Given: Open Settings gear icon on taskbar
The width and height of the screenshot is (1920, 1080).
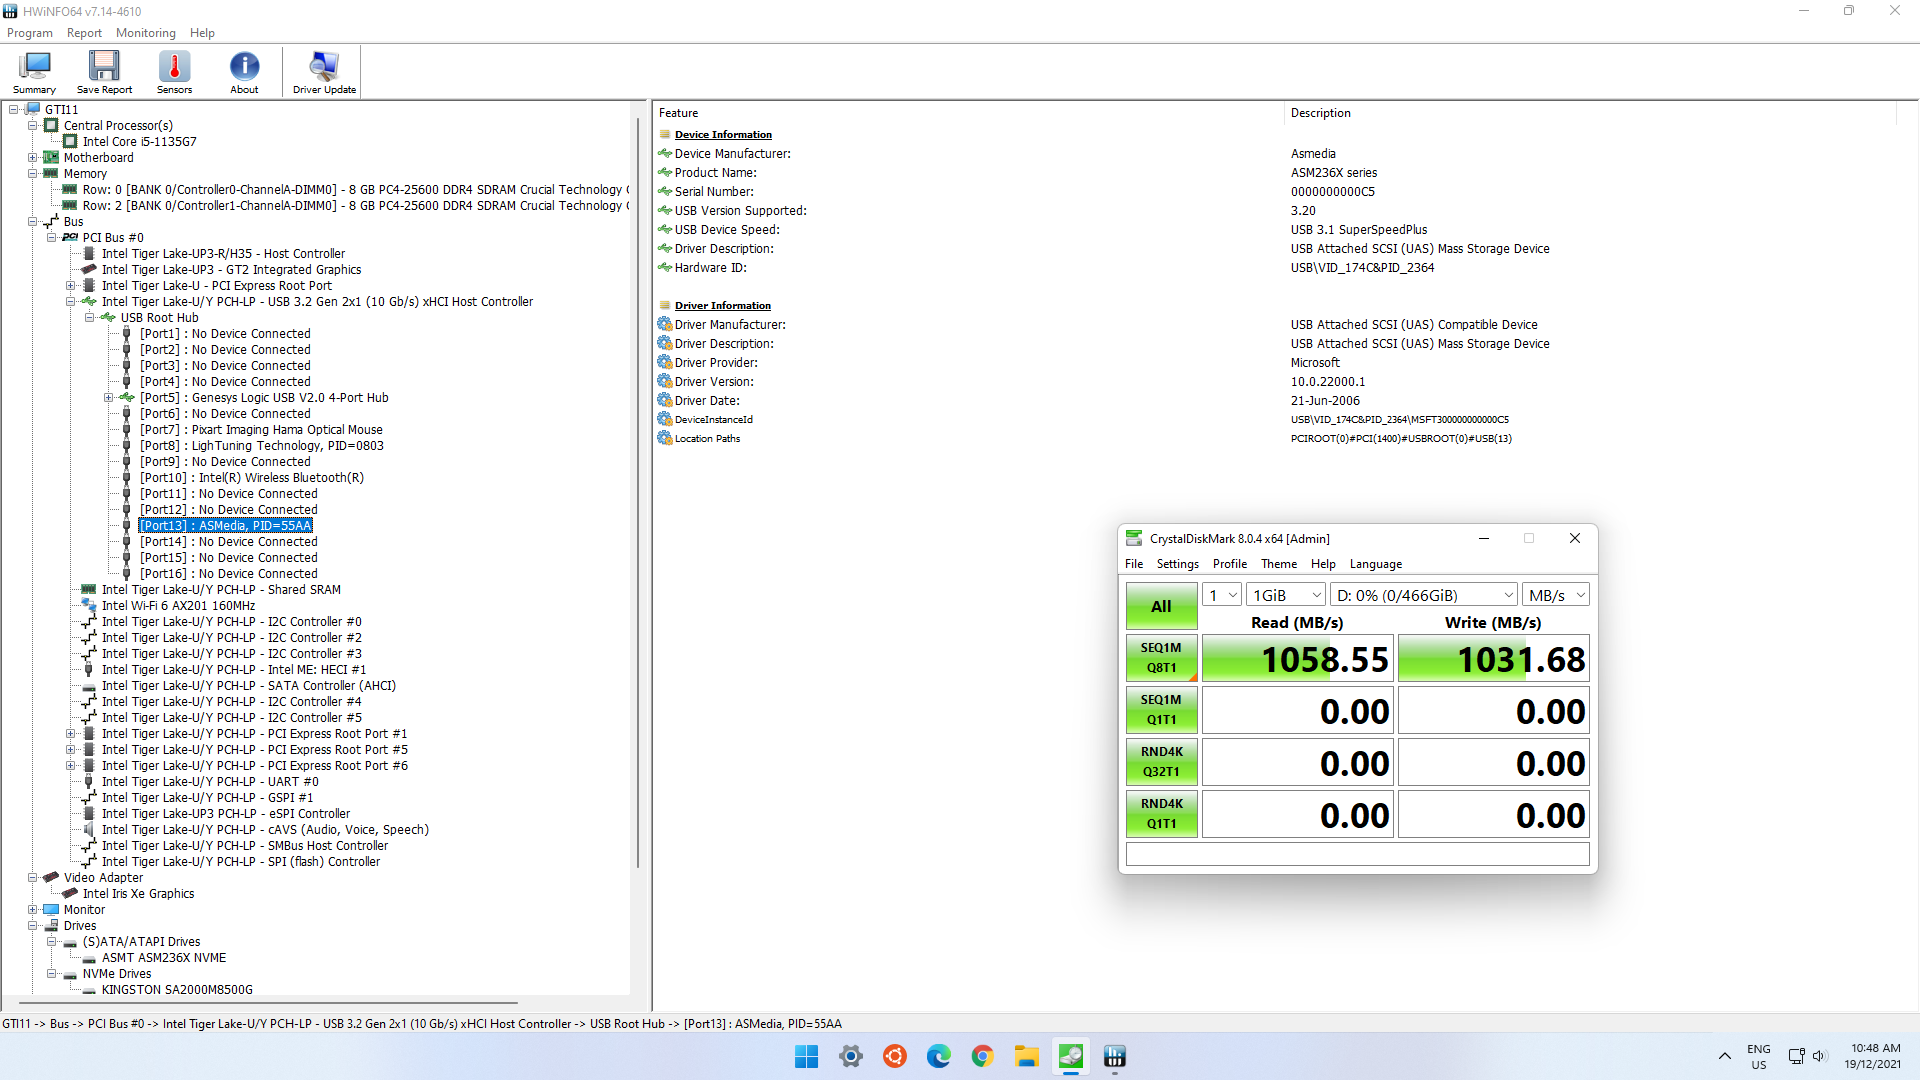Looking at the screenshot, I should (x=850, y=1056).
